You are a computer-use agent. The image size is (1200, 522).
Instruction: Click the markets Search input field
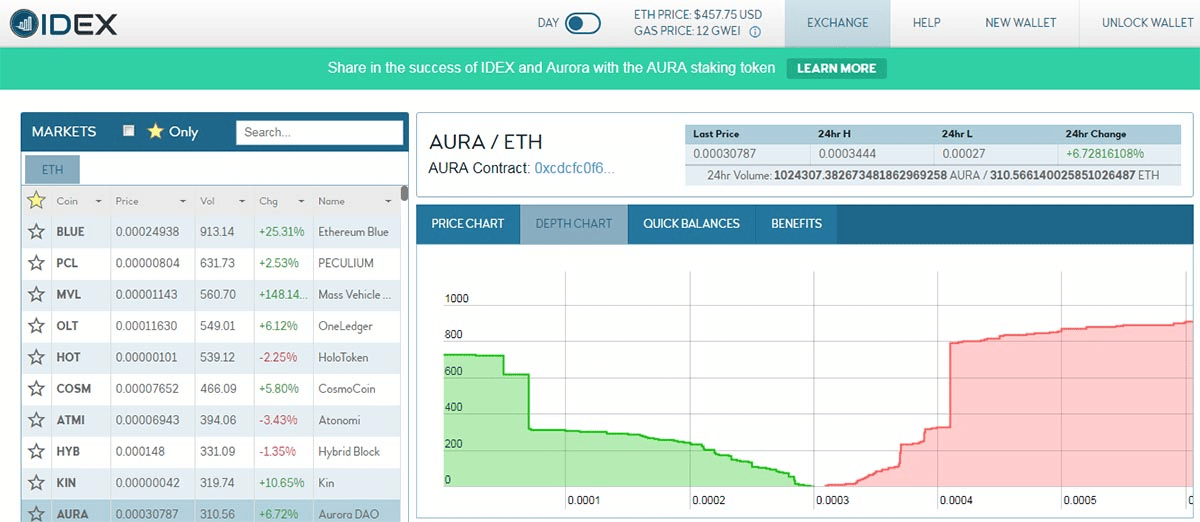[319, 132]
